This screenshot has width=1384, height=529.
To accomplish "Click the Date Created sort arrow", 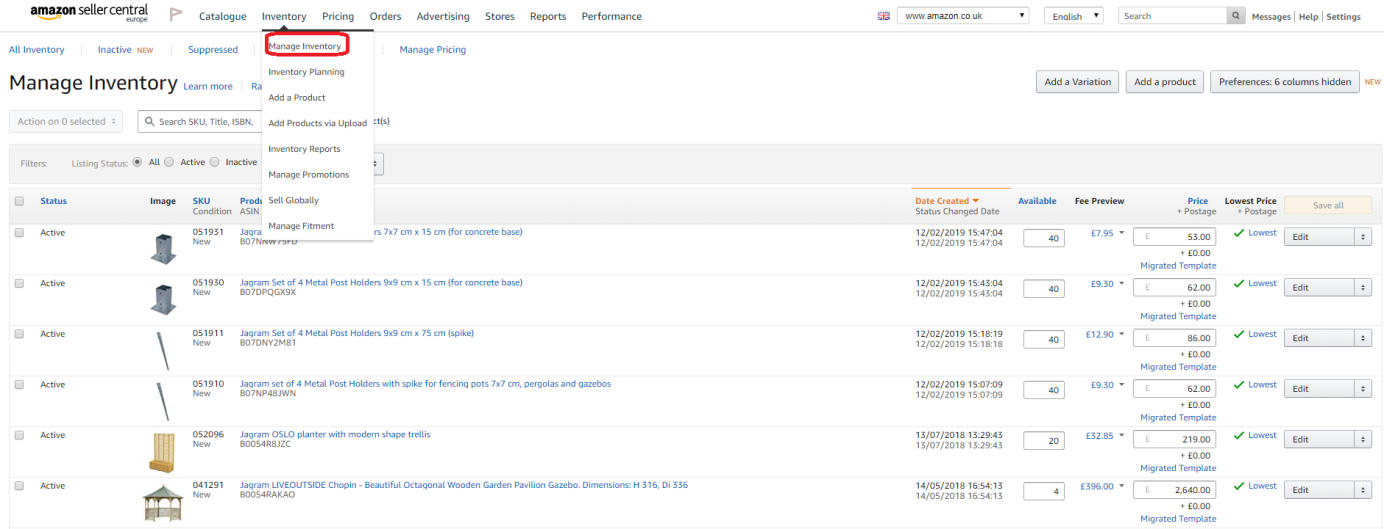I will click(x=976, y=201).
